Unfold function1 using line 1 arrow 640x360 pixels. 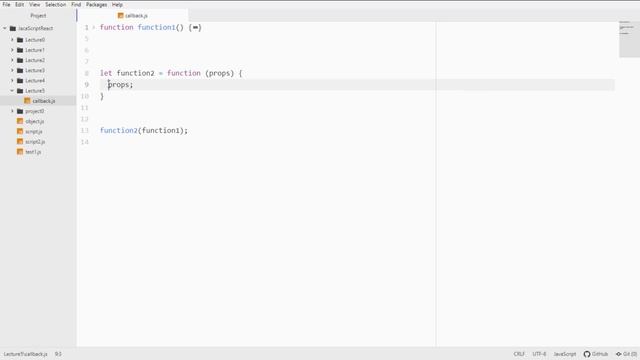pos(94,27)
